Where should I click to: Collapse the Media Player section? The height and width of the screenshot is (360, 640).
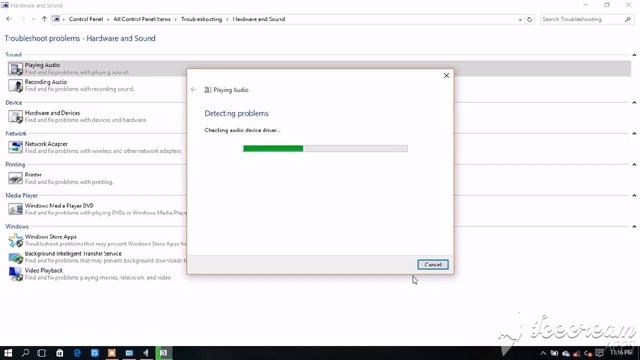634,196
